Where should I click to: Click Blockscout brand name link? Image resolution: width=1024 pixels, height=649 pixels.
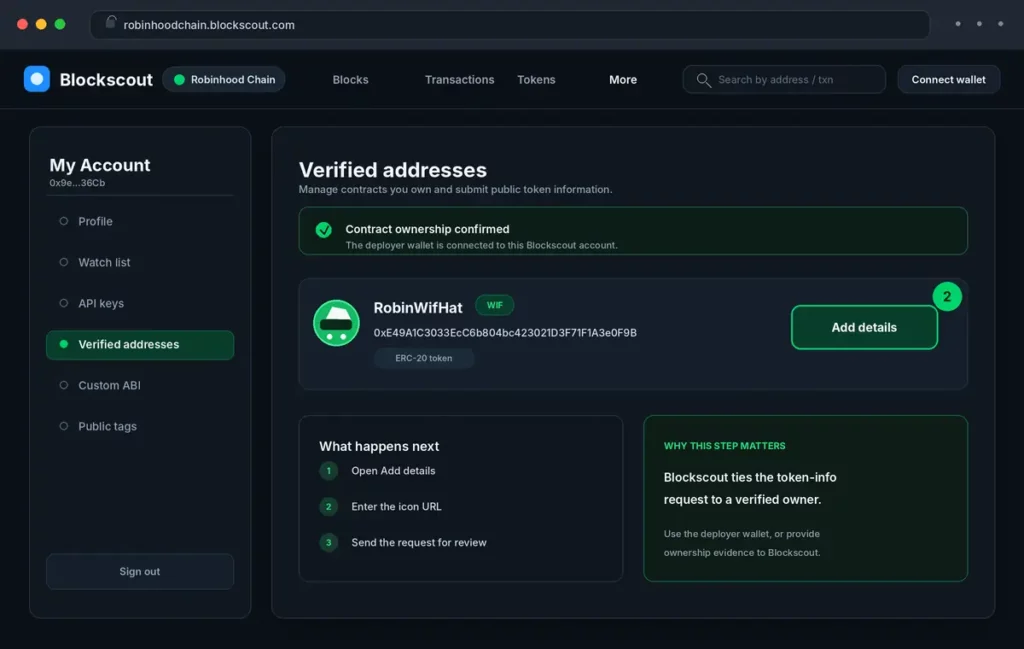point(106,80)
